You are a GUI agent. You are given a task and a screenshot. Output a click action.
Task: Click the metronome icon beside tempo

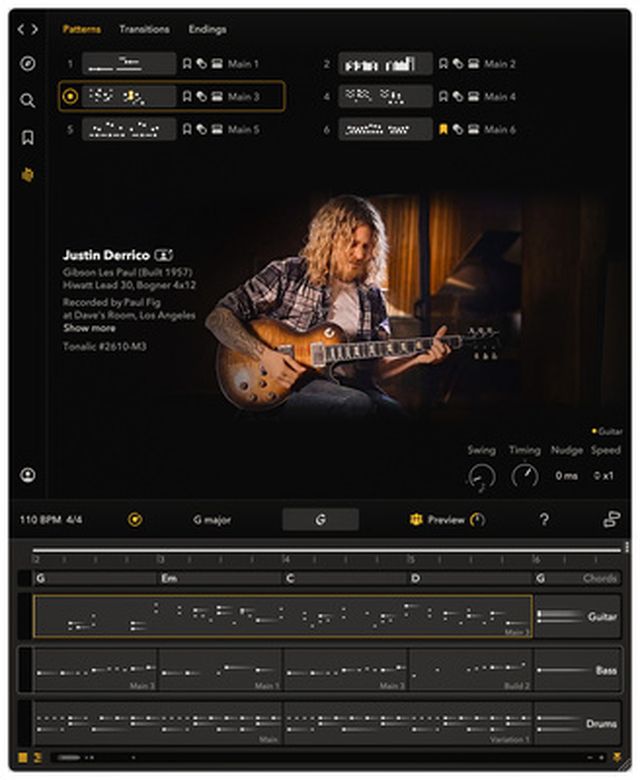point(135,520)
